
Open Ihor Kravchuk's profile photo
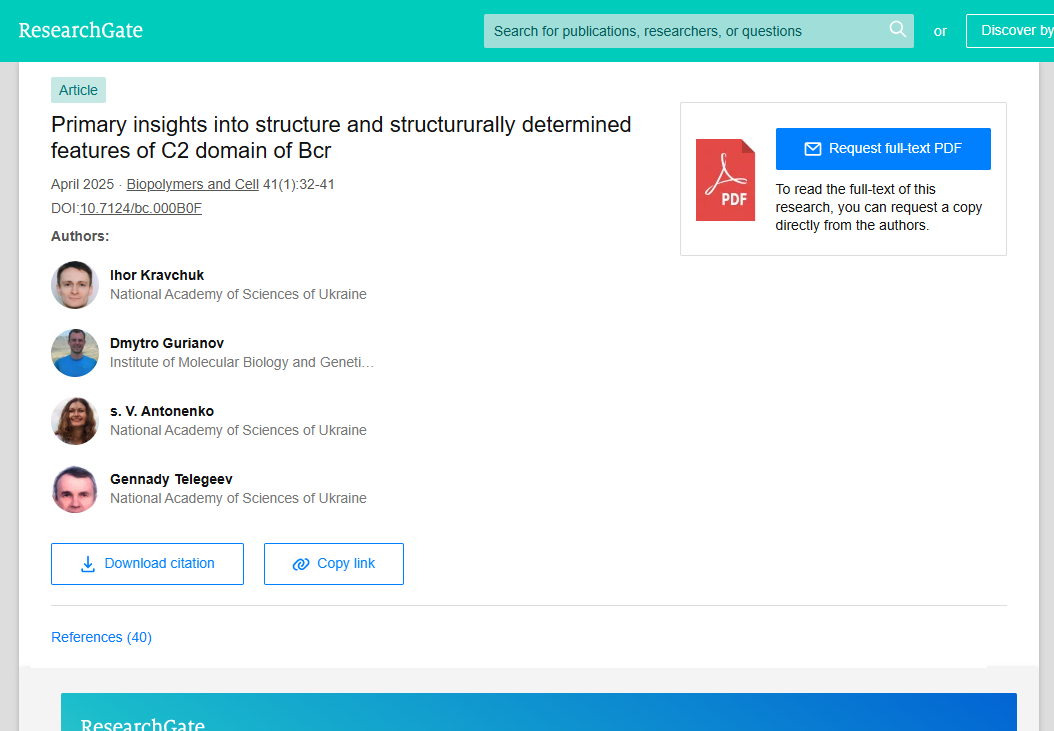(75, 285)
